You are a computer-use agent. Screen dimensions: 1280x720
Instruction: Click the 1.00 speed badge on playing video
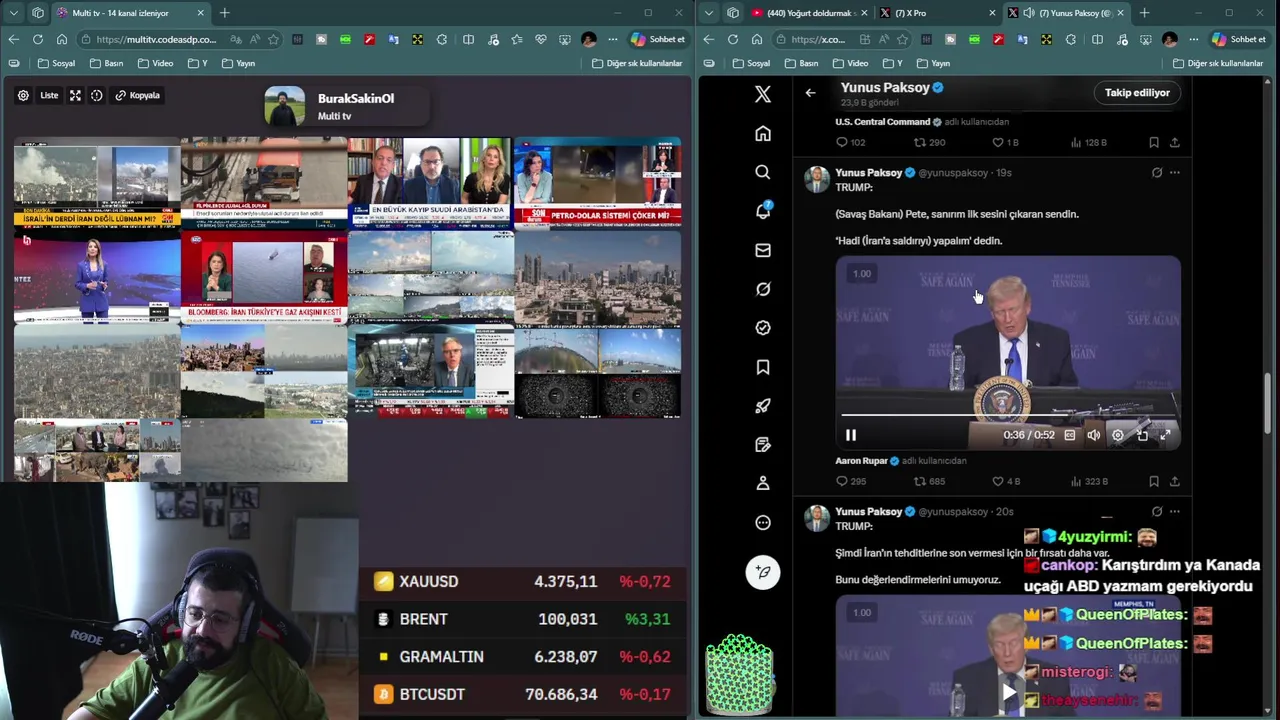click(x=862, y=273)
